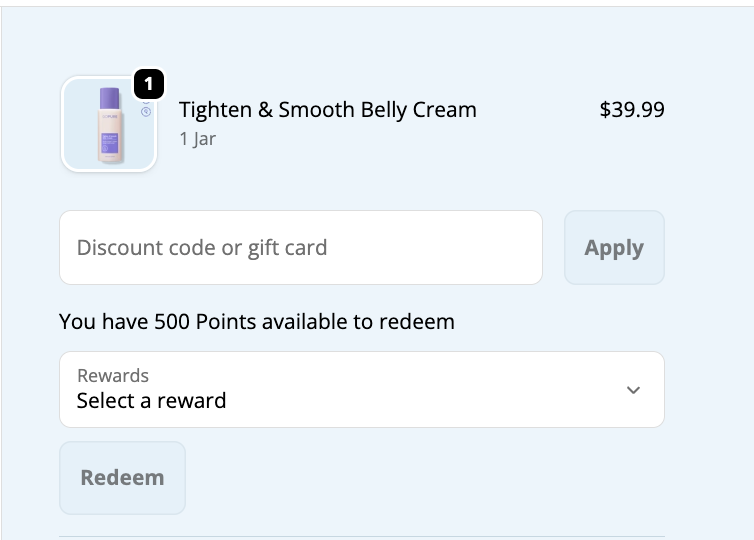Click the $39.99 price

pyautogui.click(x=631, y=110)
